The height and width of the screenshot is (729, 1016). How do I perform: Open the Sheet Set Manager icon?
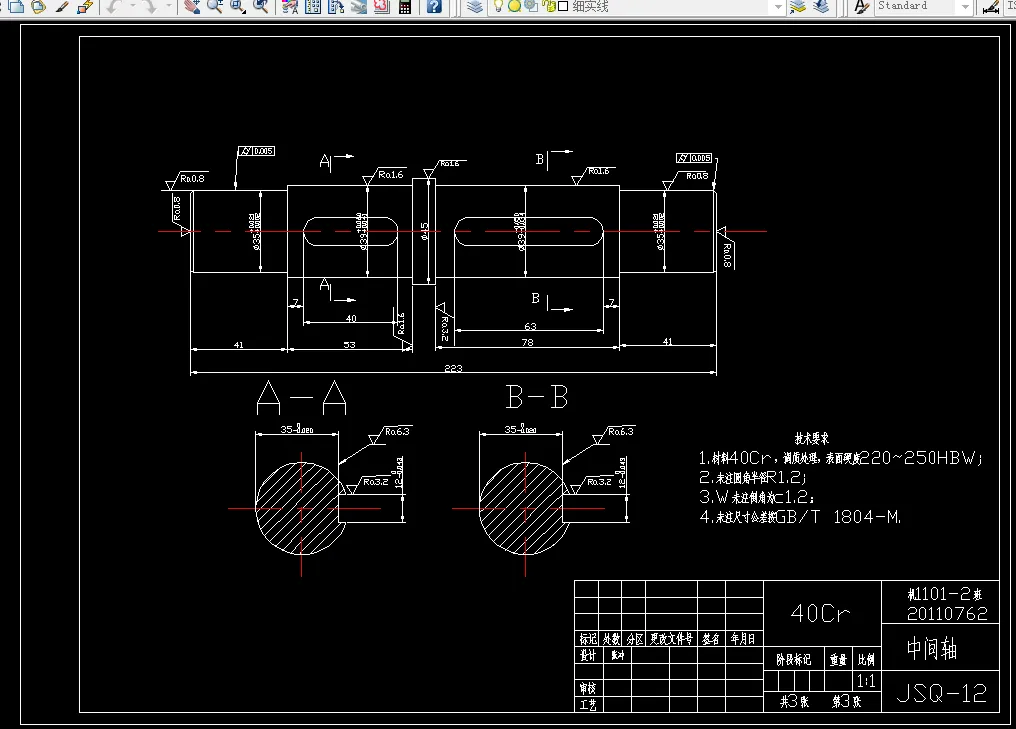(x=358, y=6)
